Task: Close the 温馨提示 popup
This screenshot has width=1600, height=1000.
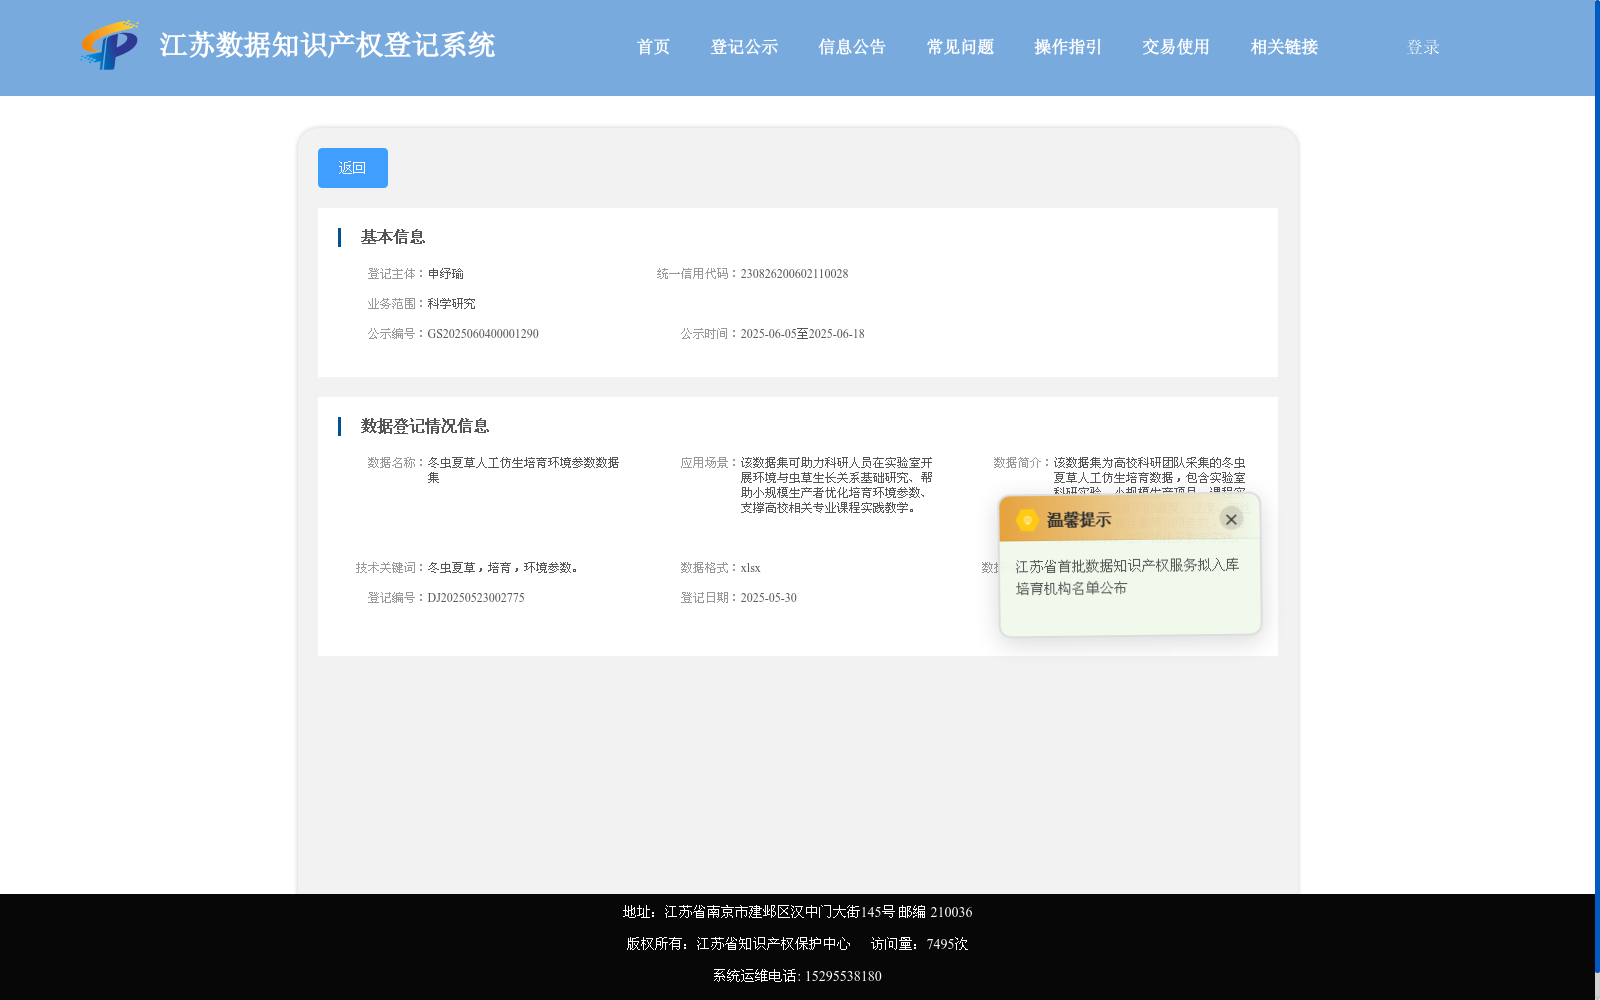Action: [x=1231, y=519]
